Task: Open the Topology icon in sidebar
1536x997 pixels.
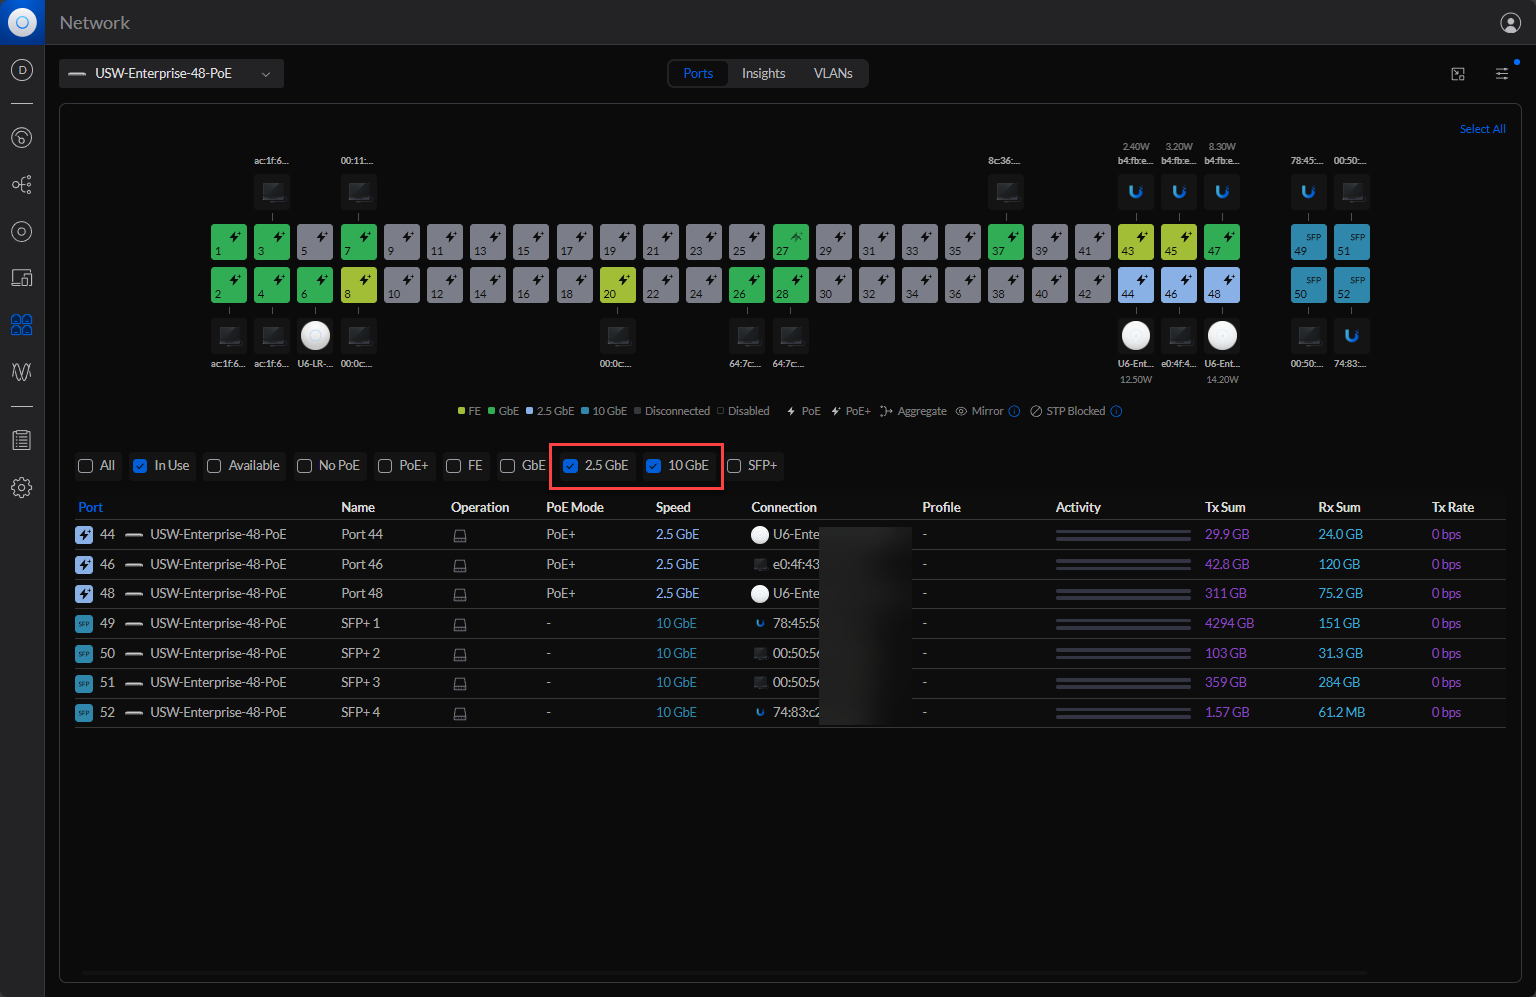Action: tap(21, 185)
